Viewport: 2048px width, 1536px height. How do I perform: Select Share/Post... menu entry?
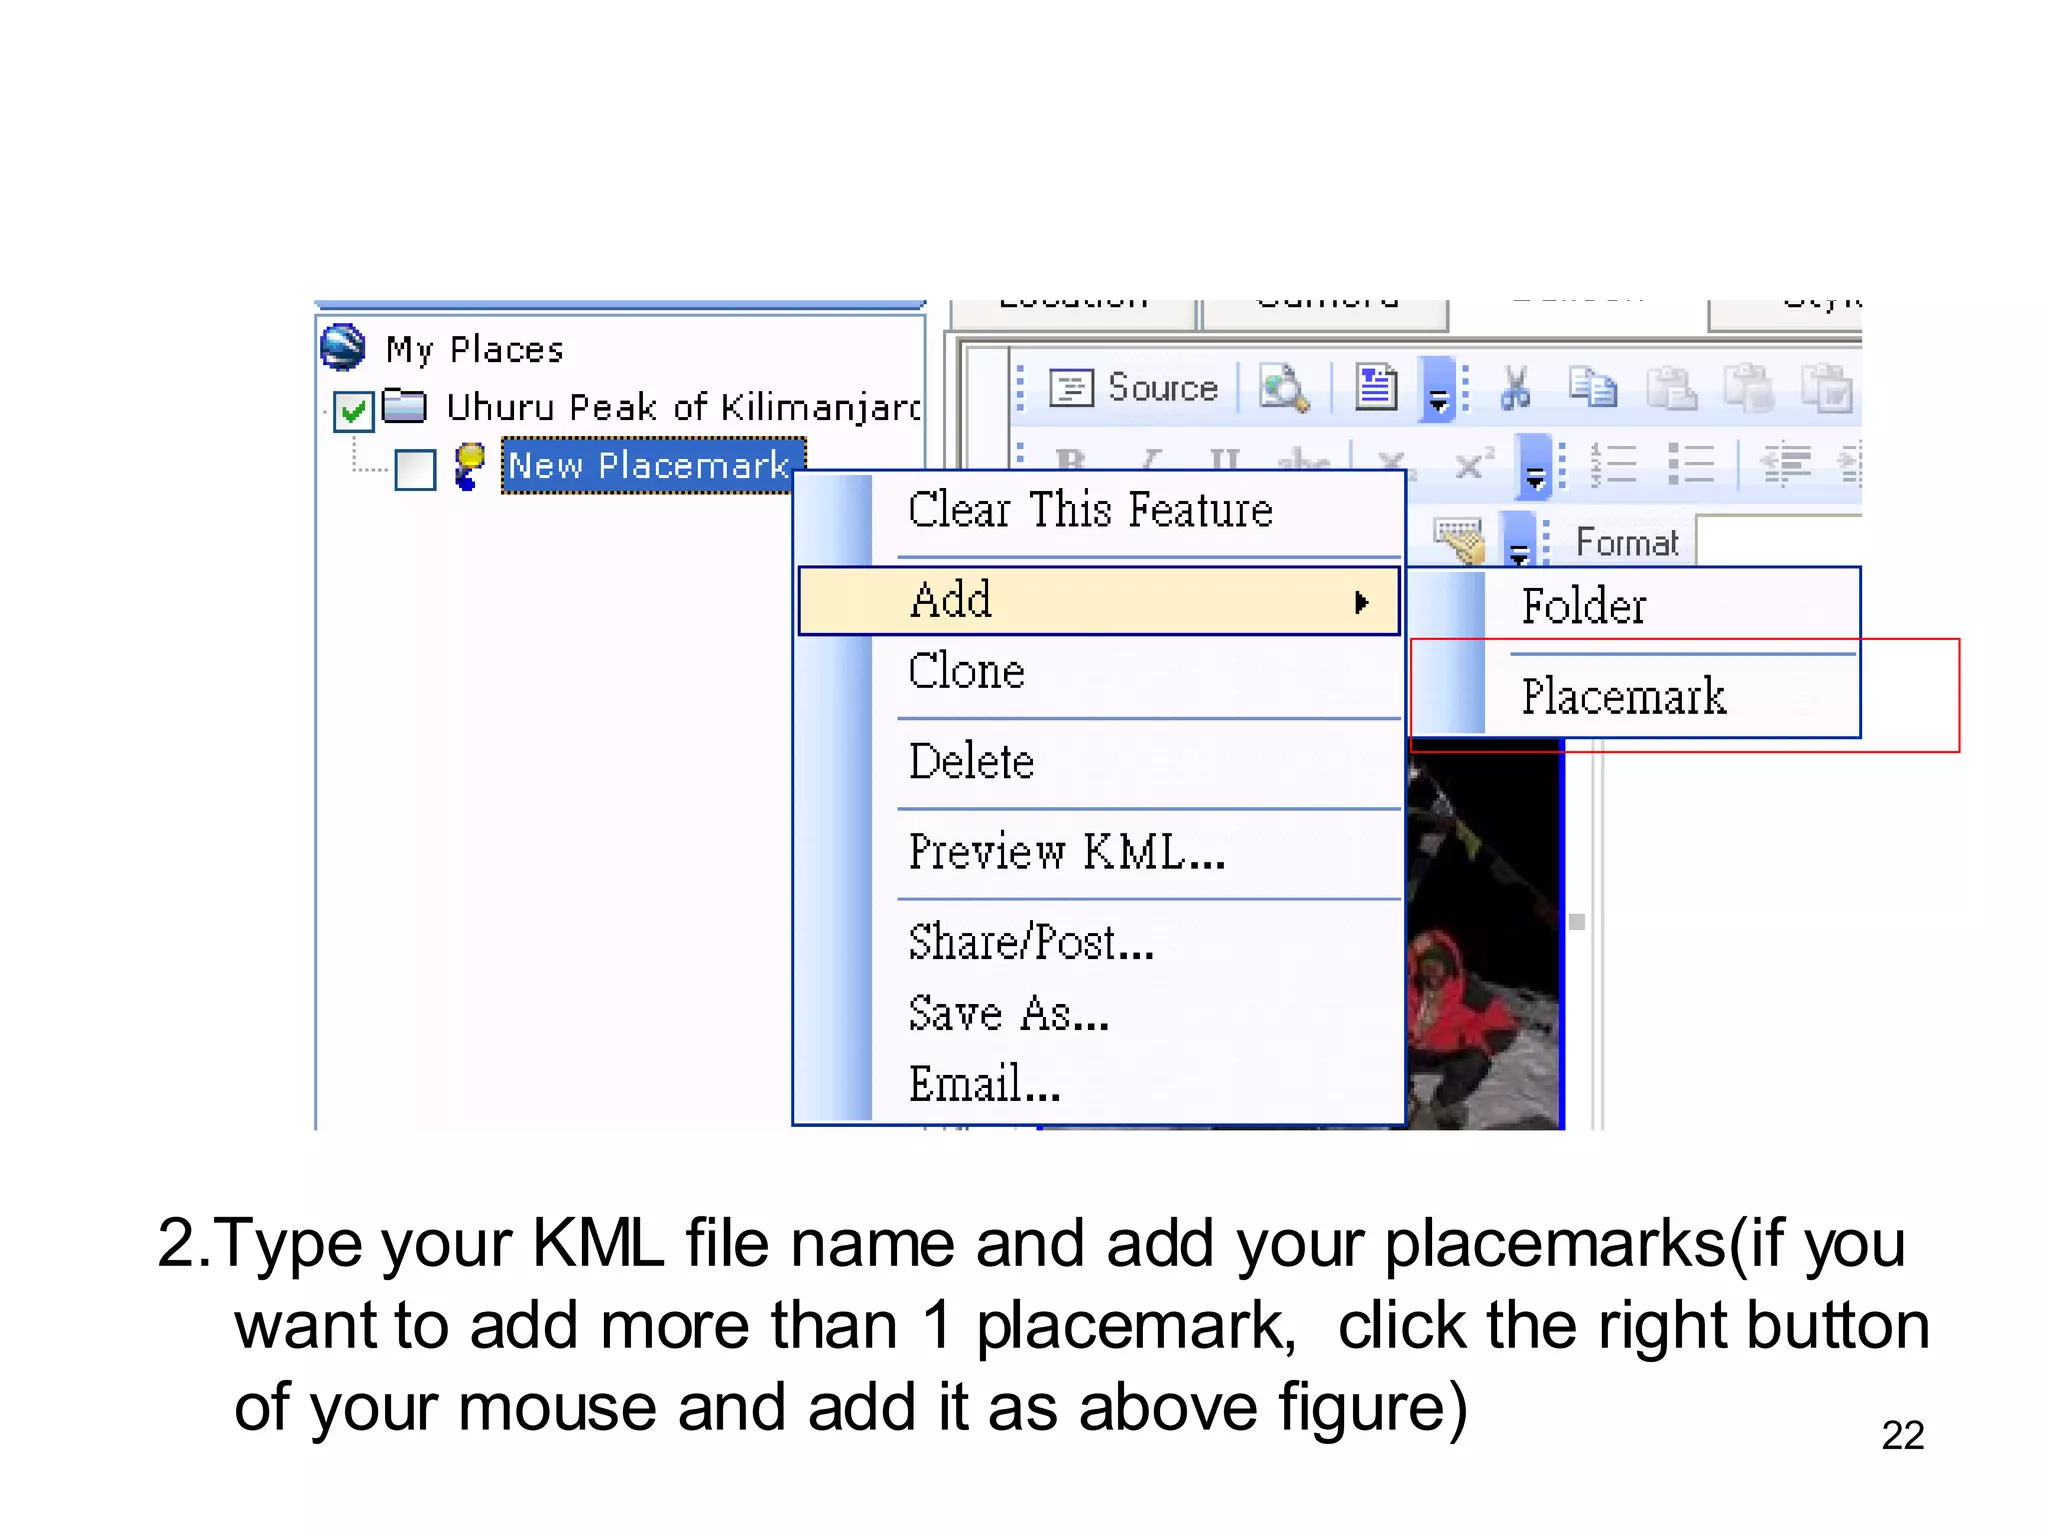point(1100,942)
